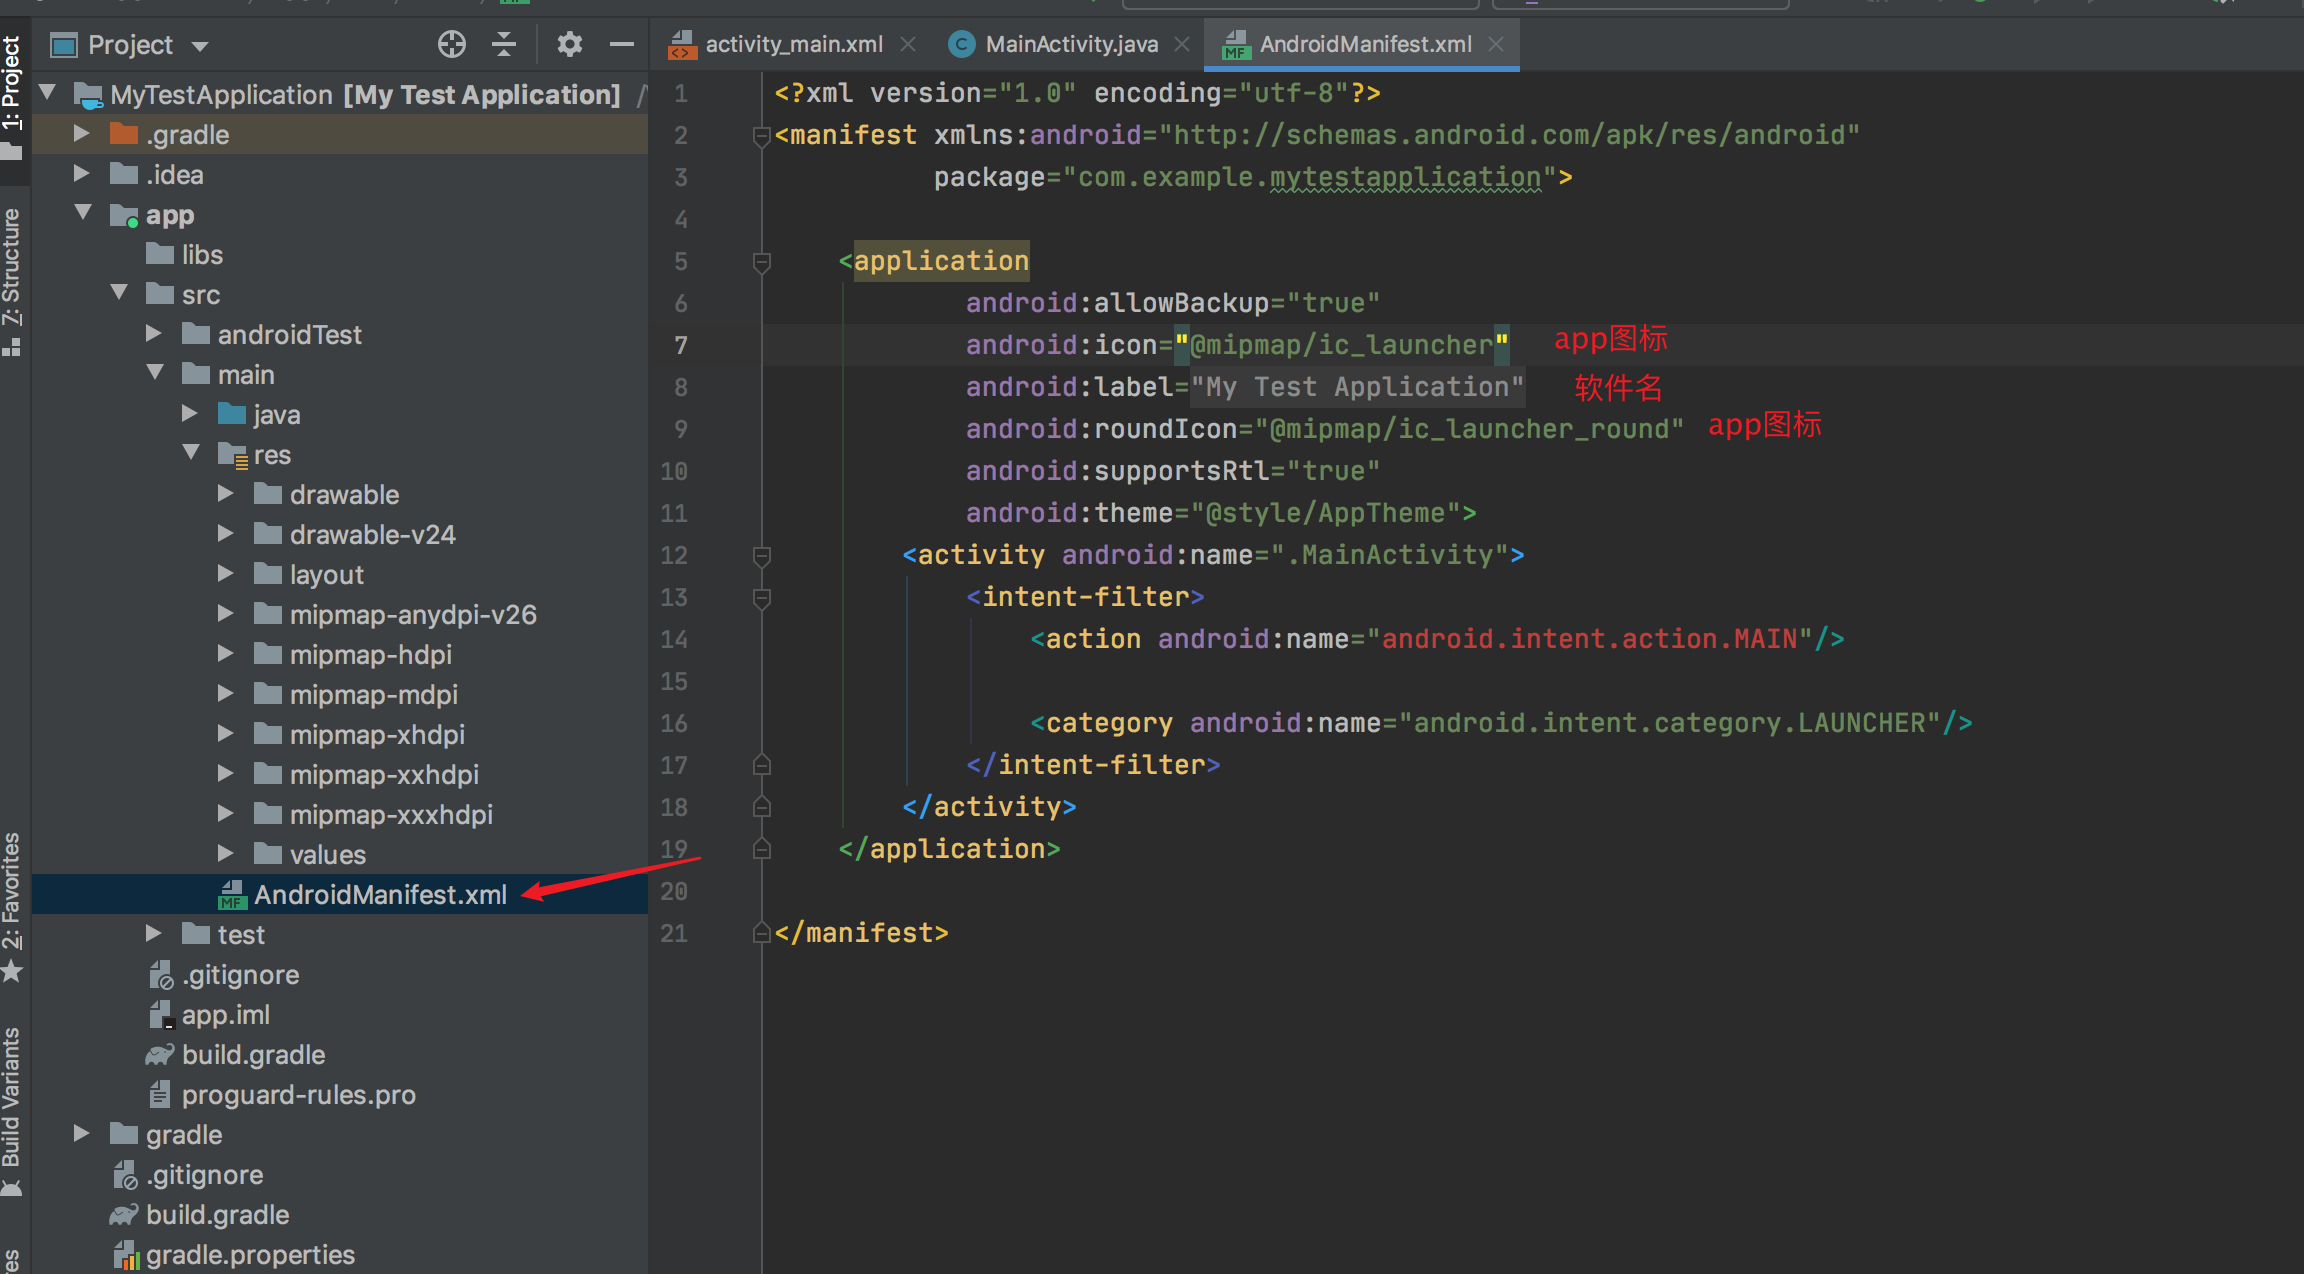
Task: Fold the intent-filter tag at line 13
Action: 761,597
